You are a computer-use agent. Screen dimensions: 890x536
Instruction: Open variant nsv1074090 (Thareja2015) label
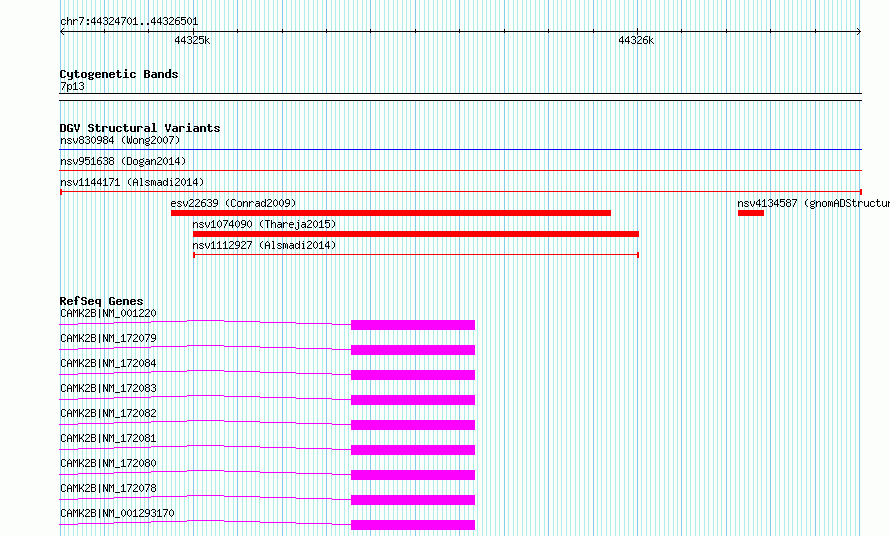pyautogui.click(x=264, y=224)
